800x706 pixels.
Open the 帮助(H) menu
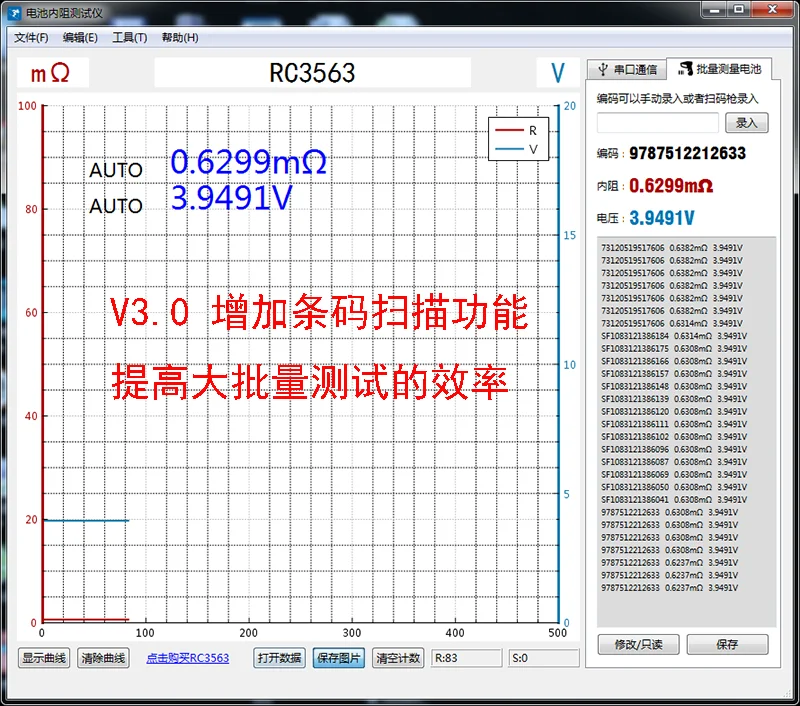coord(180,38)
